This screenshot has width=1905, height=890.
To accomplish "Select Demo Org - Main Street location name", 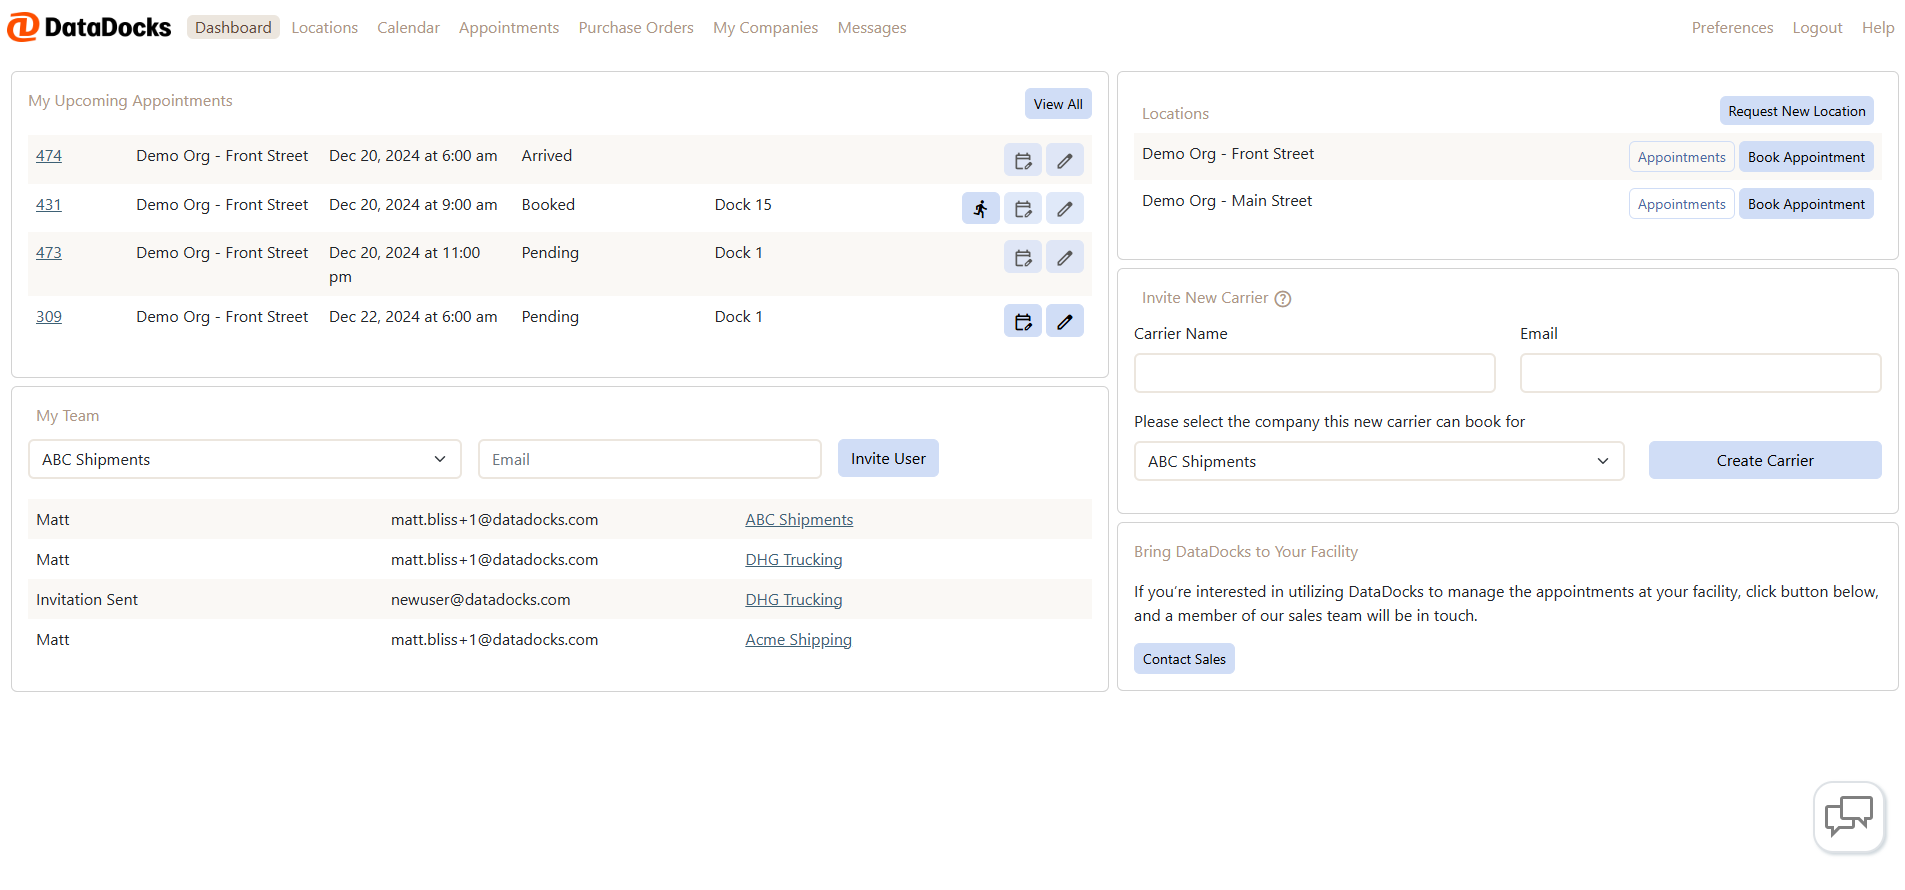I will [1227, 201].
